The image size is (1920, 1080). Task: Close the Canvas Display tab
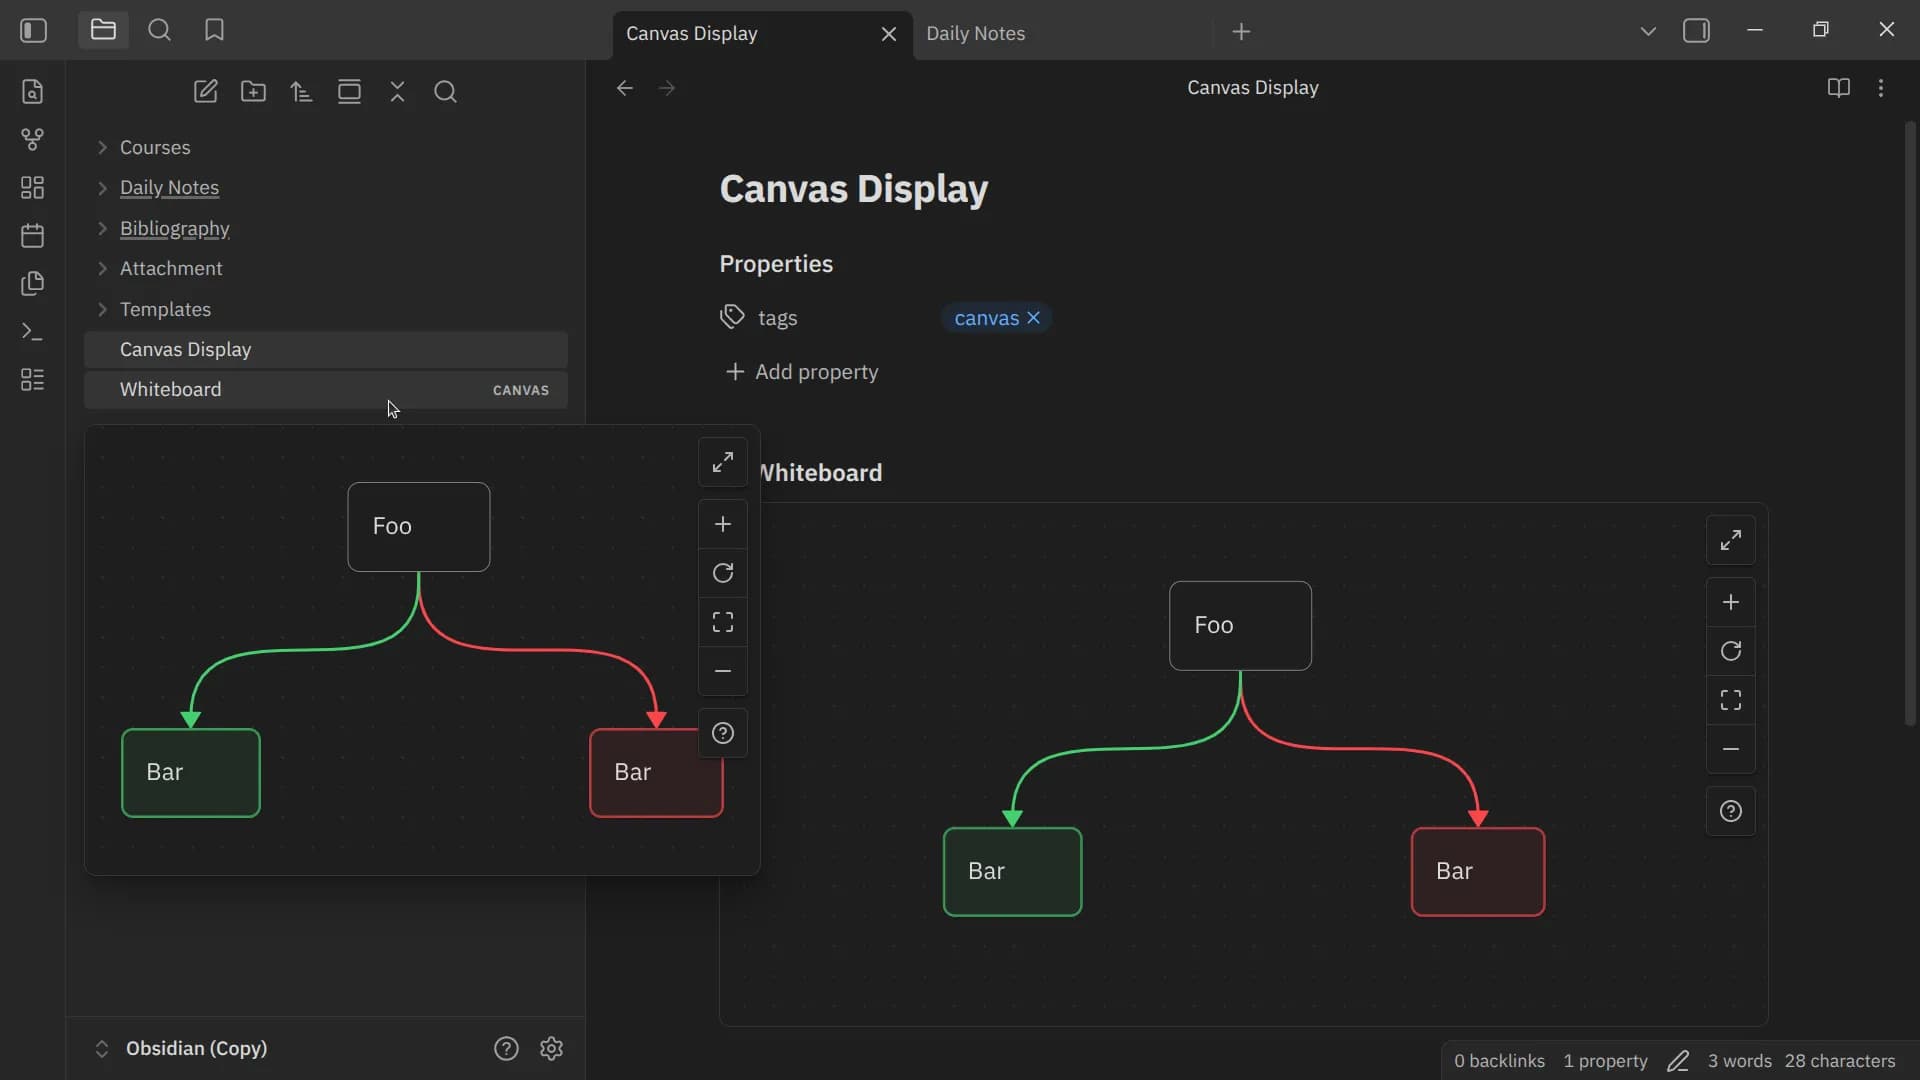(x=888, y=34)
